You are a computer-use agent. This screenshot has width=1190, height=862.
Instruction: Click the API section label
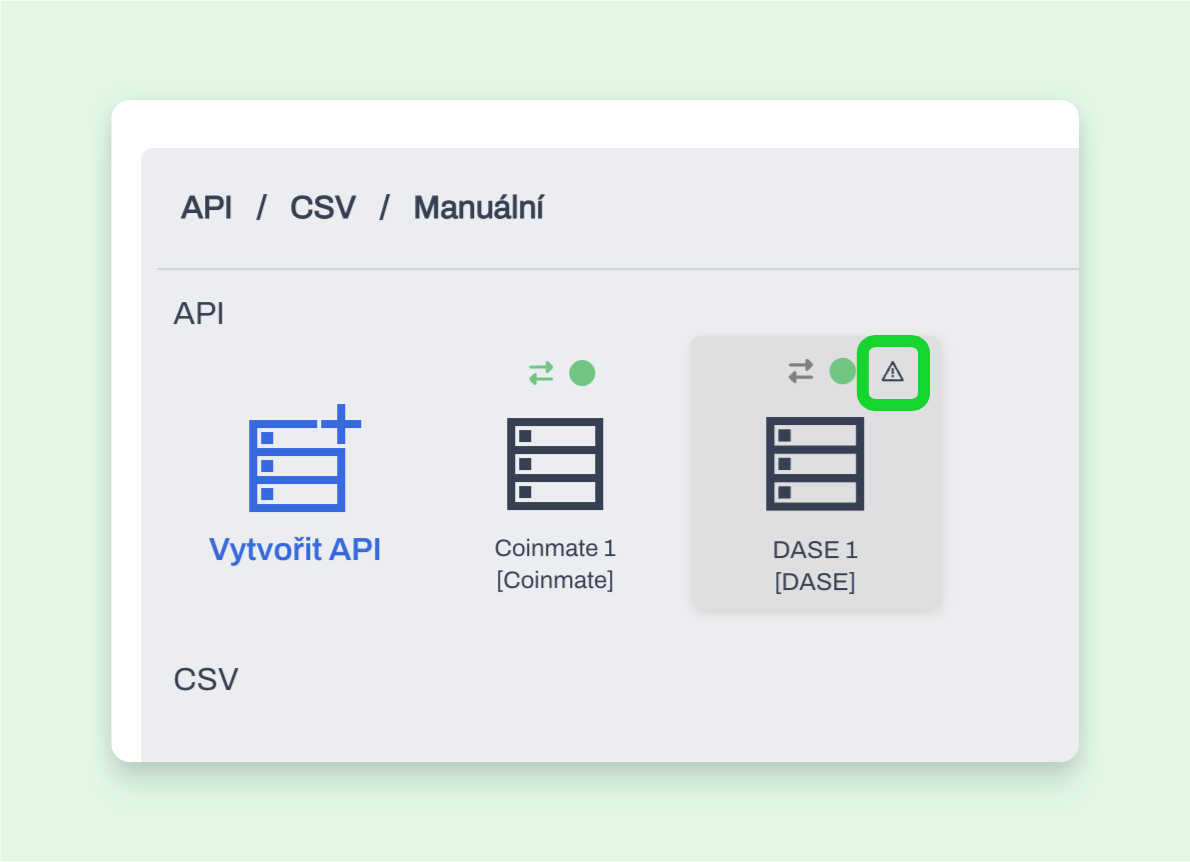pyautogui.click(x=199, y=313)
